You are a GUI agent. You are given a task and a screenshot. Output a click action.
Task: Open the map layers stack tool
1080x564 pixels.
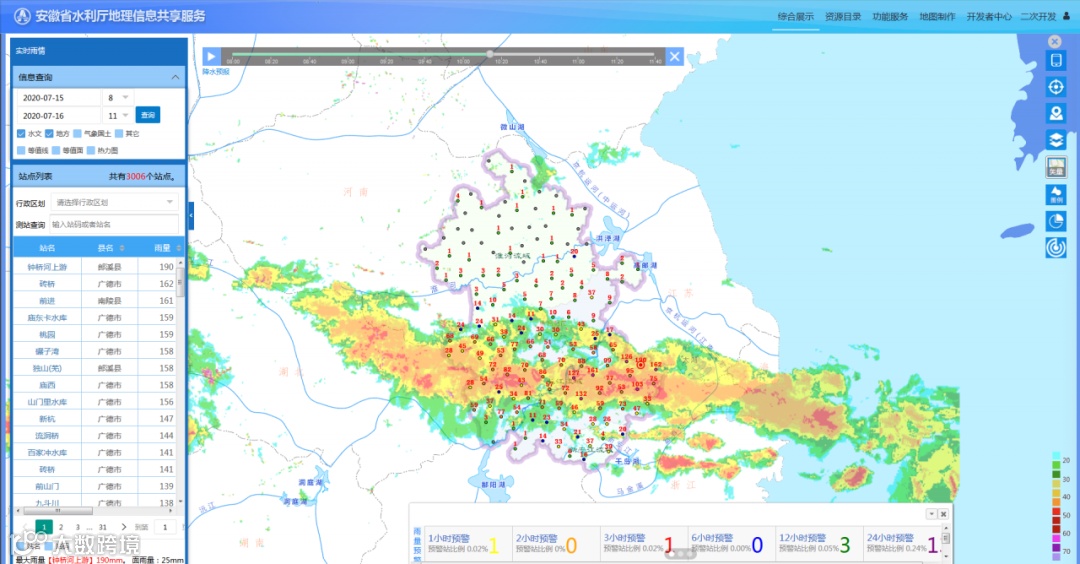pos(1055,140)
